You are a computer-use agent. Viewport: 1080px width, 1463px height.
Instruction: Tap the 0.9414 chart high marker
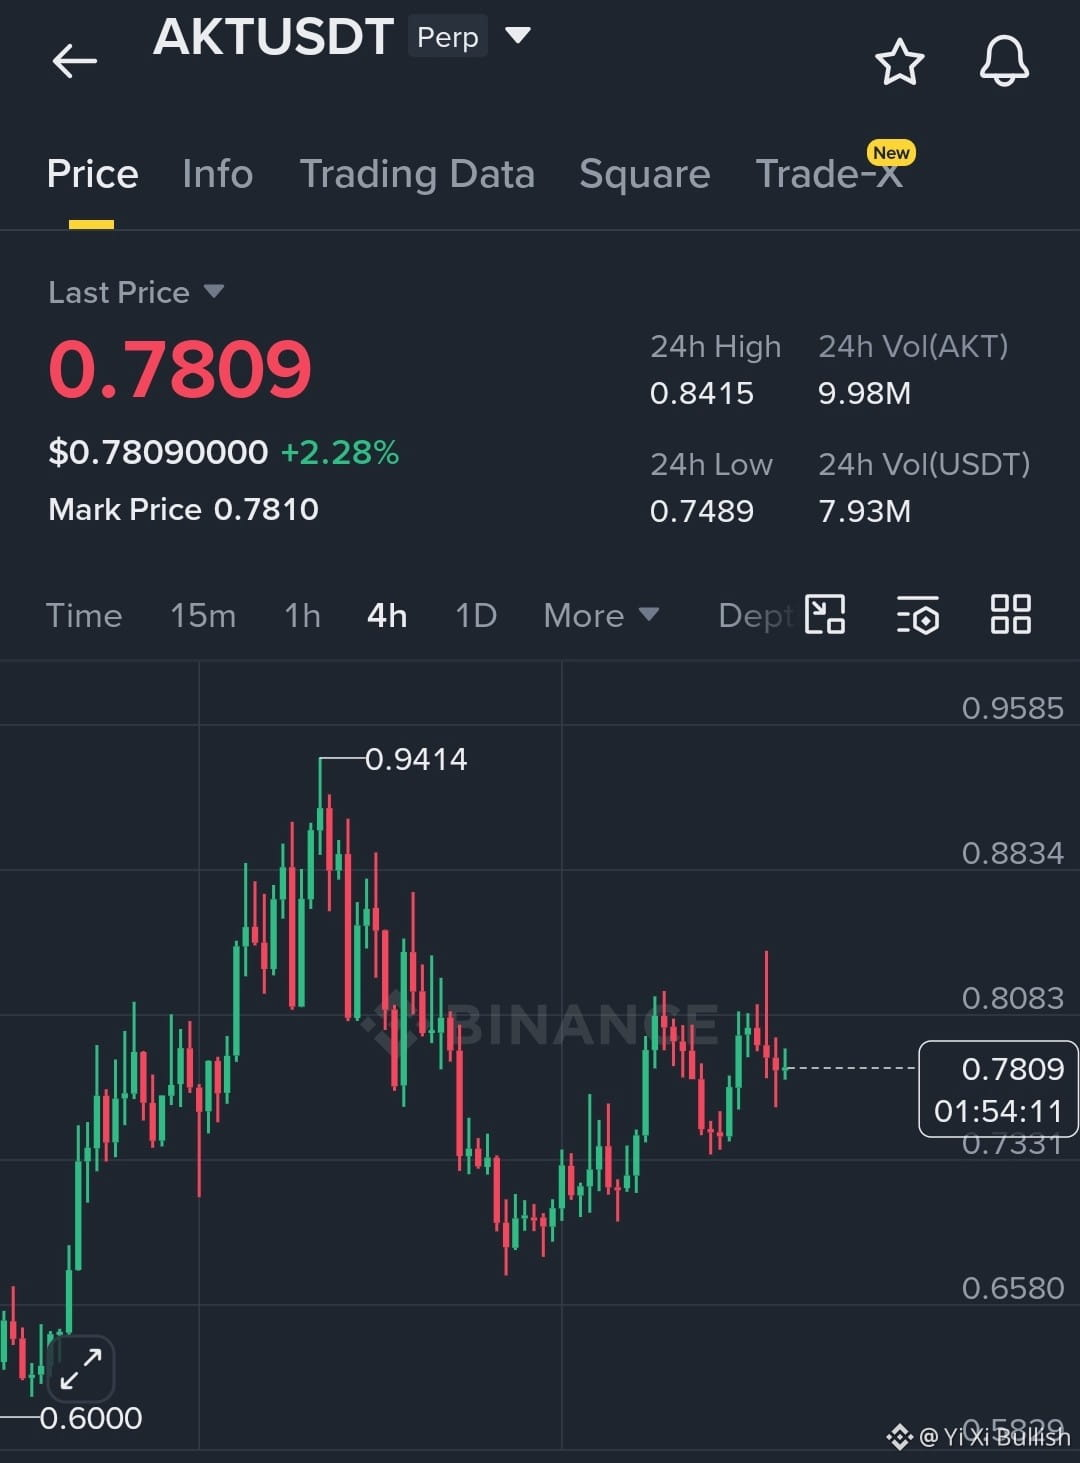click(x=416, y=759)
